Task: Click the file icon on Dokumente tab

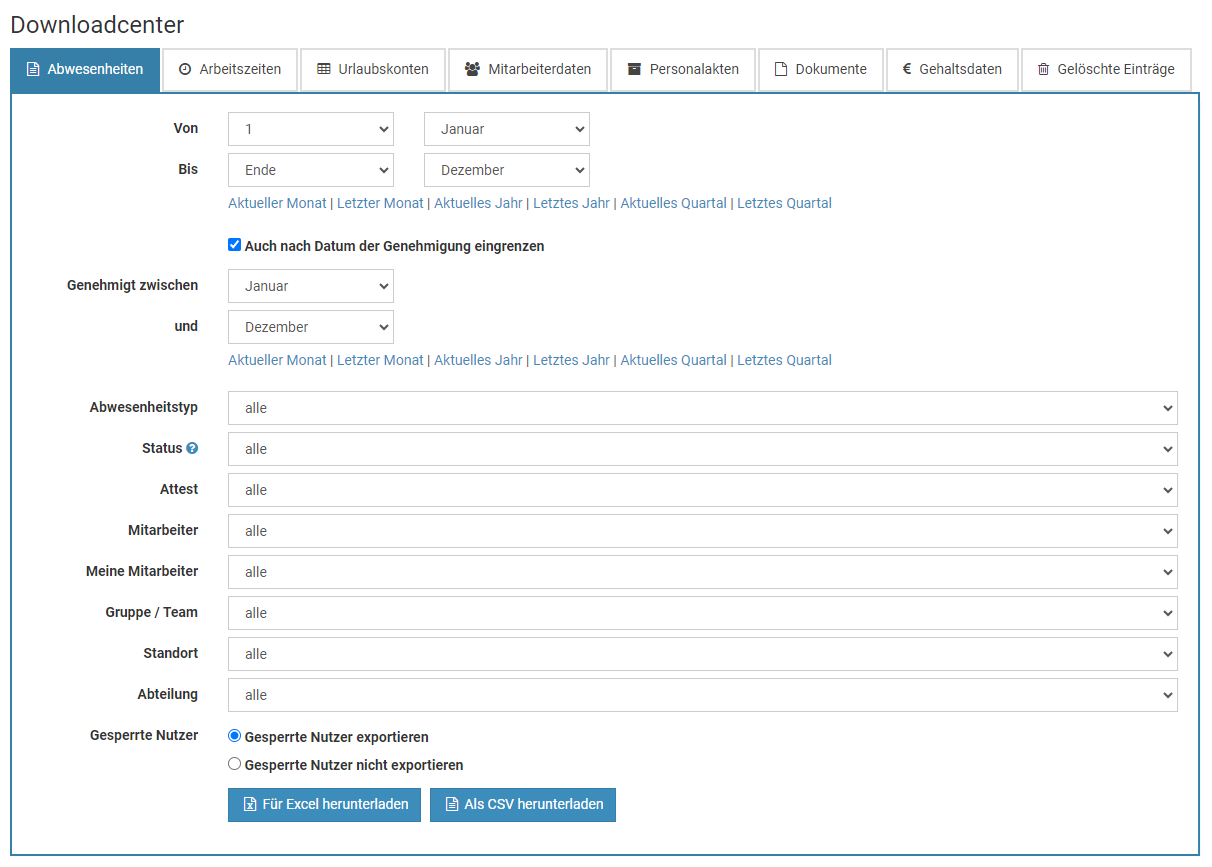Action: click(781, 70)
